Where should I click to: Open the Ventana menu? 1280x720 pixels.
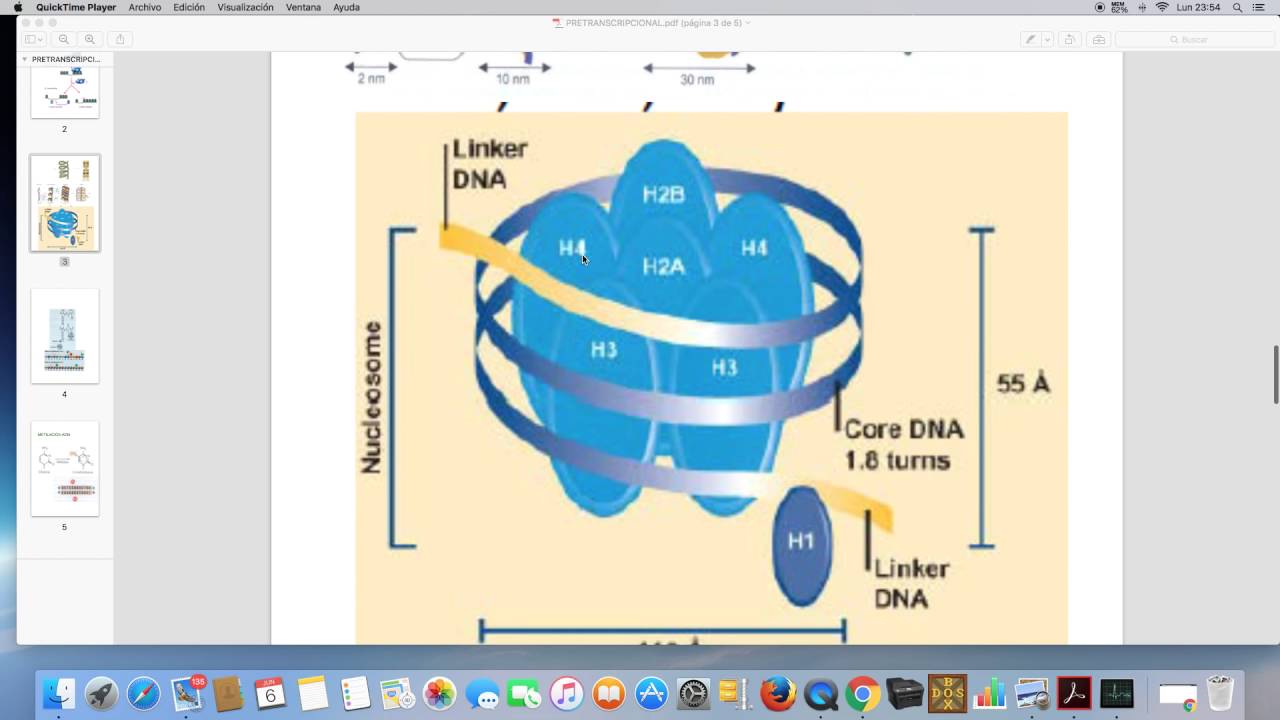tap(304, 7)
